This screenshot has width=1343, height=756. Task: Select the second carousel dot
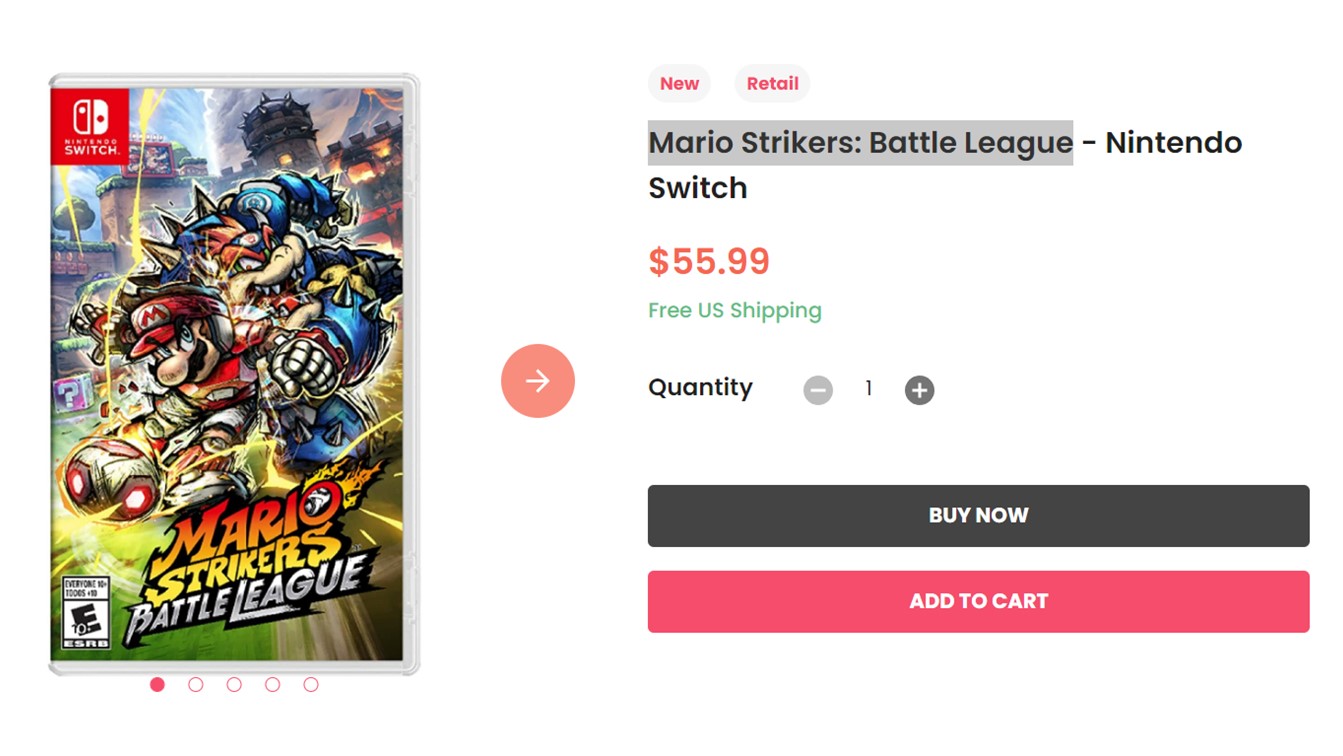pos(196,685)
